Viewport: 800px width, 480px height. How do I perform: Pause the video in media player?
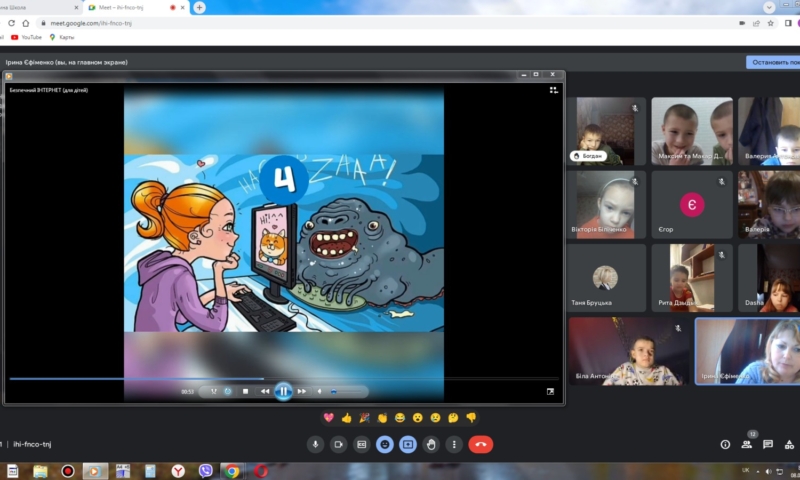point(283,391)
